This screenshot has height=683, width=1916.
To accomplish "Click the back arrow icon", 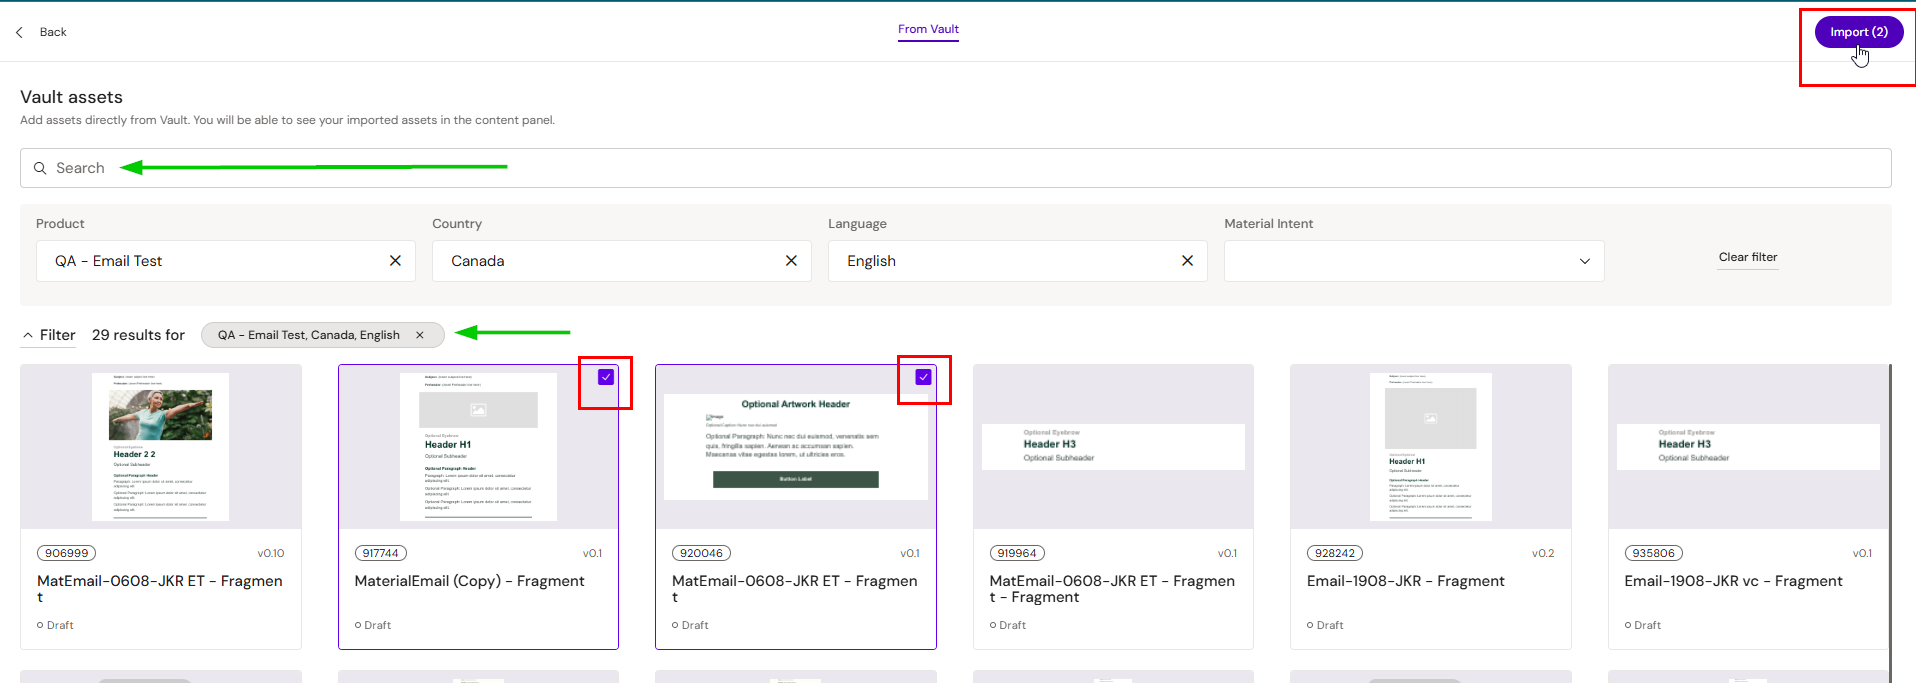I will 20,32.
